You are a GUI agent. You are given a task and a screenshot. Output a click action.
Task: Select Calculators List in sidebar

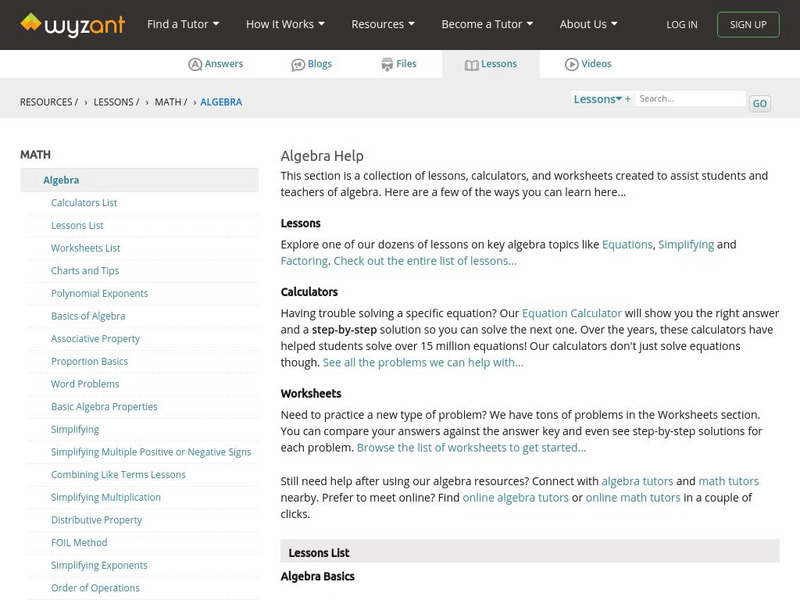click(x=84, y=203)
